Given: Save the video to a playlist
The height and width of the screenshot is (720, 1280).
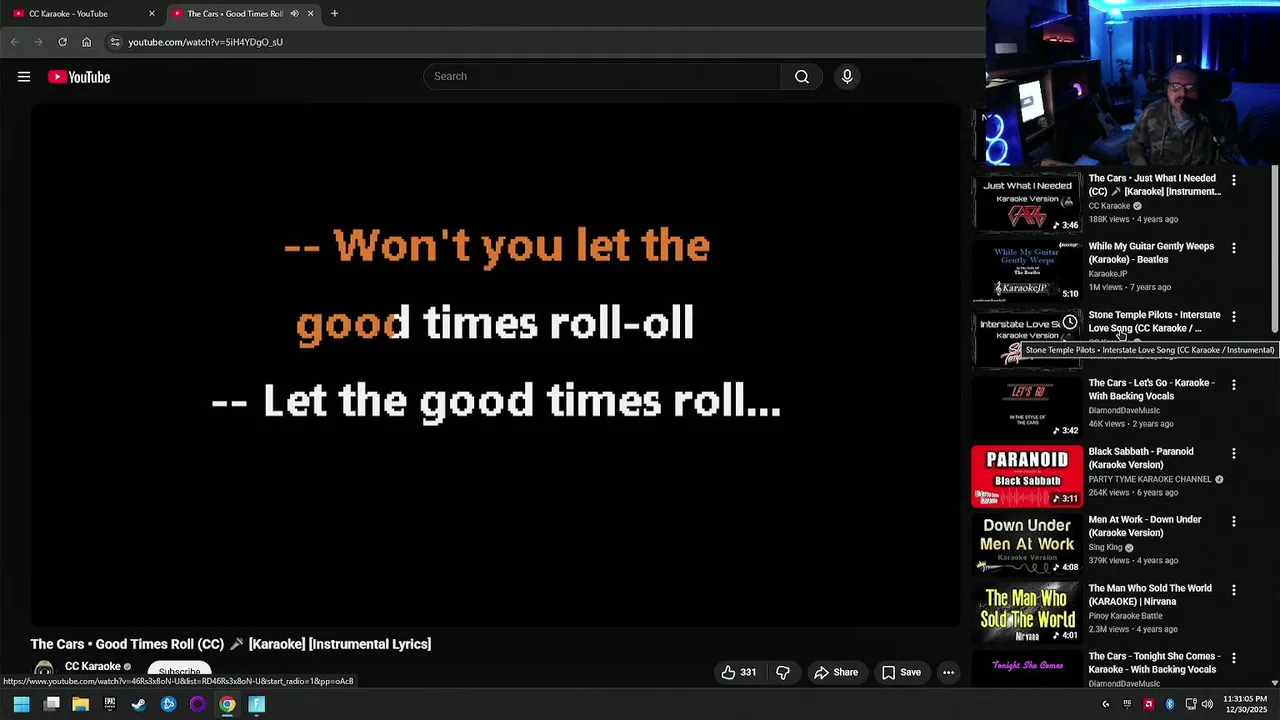Looking at the screenshot, I should click(901, 672).
